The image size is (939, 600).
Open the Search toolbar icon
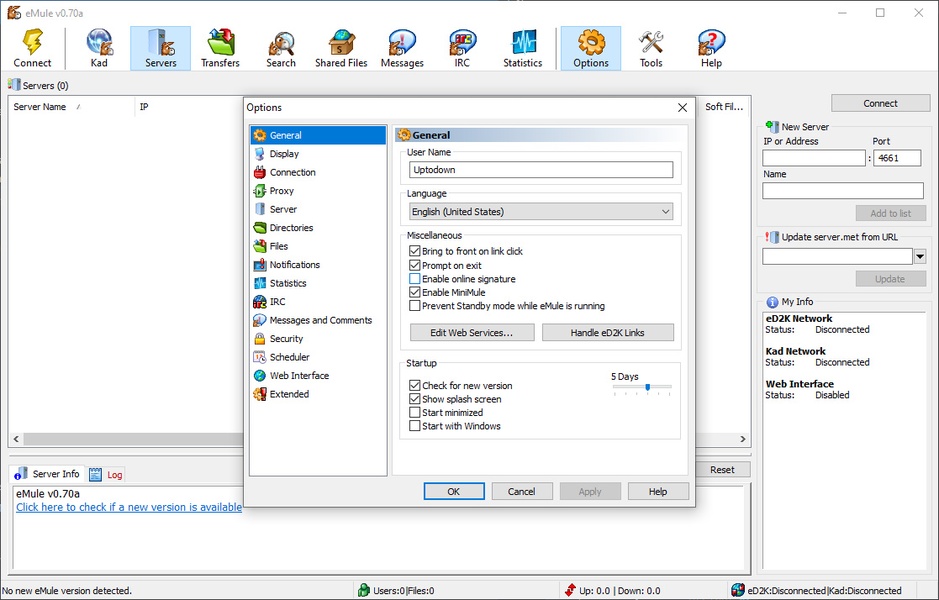click(281, 48)
